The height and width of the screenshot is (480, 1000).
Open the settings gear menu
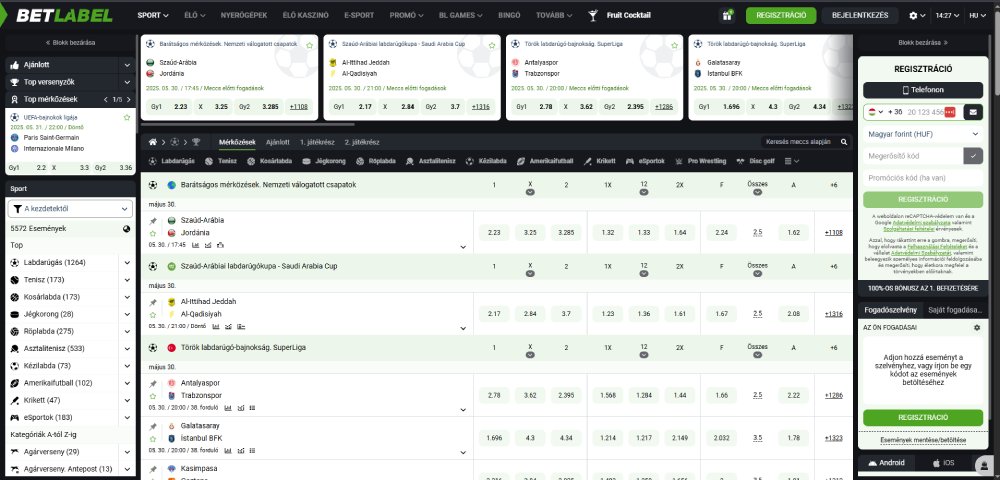click(x=917, y=15)
